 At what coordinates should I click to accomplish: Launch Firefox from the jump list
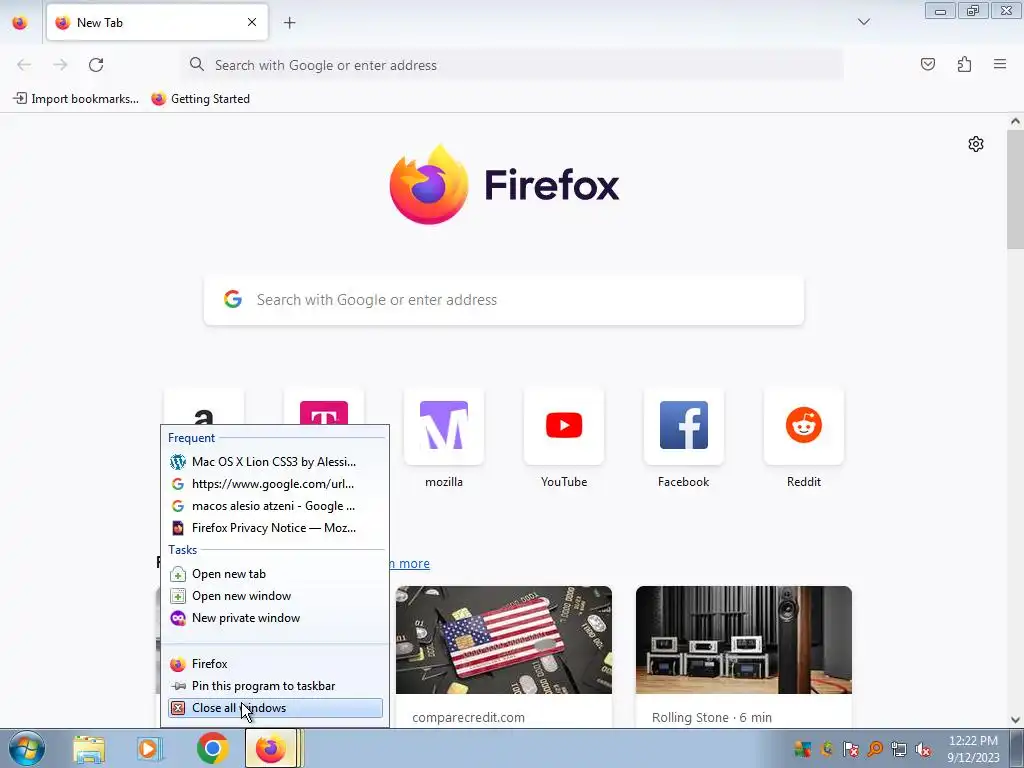click(x=275, y=664)
